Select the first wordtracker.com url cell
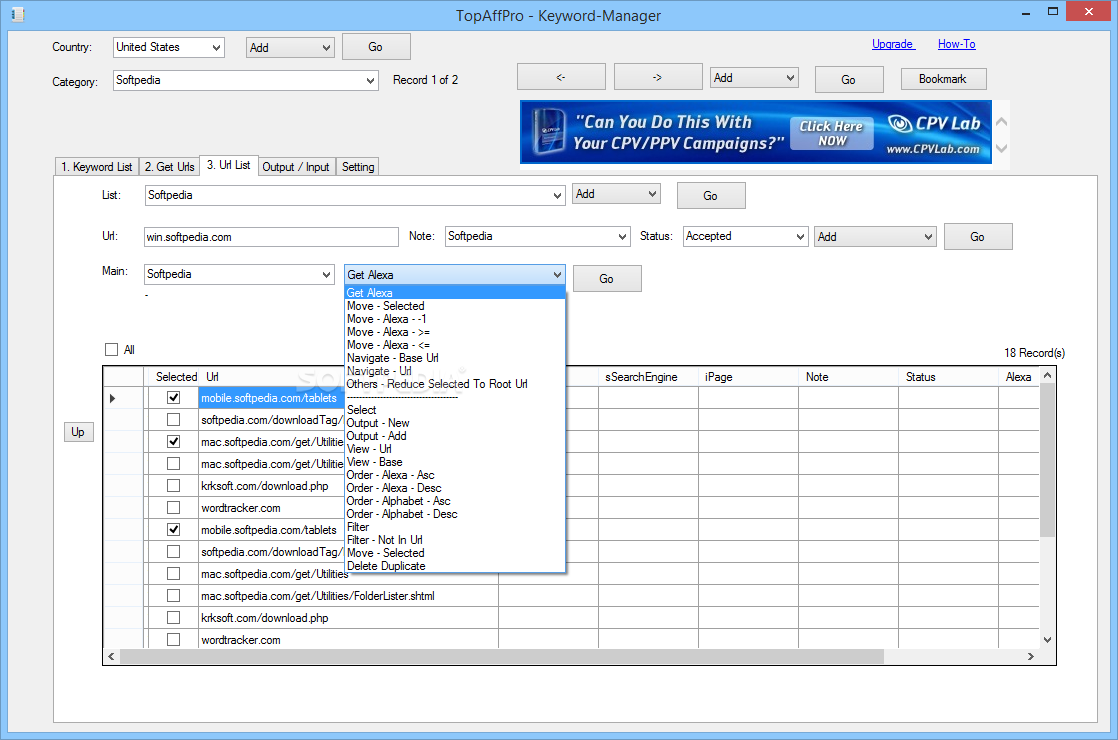Viewport: 1118px width, 740px height. click(x=271, y=508)
